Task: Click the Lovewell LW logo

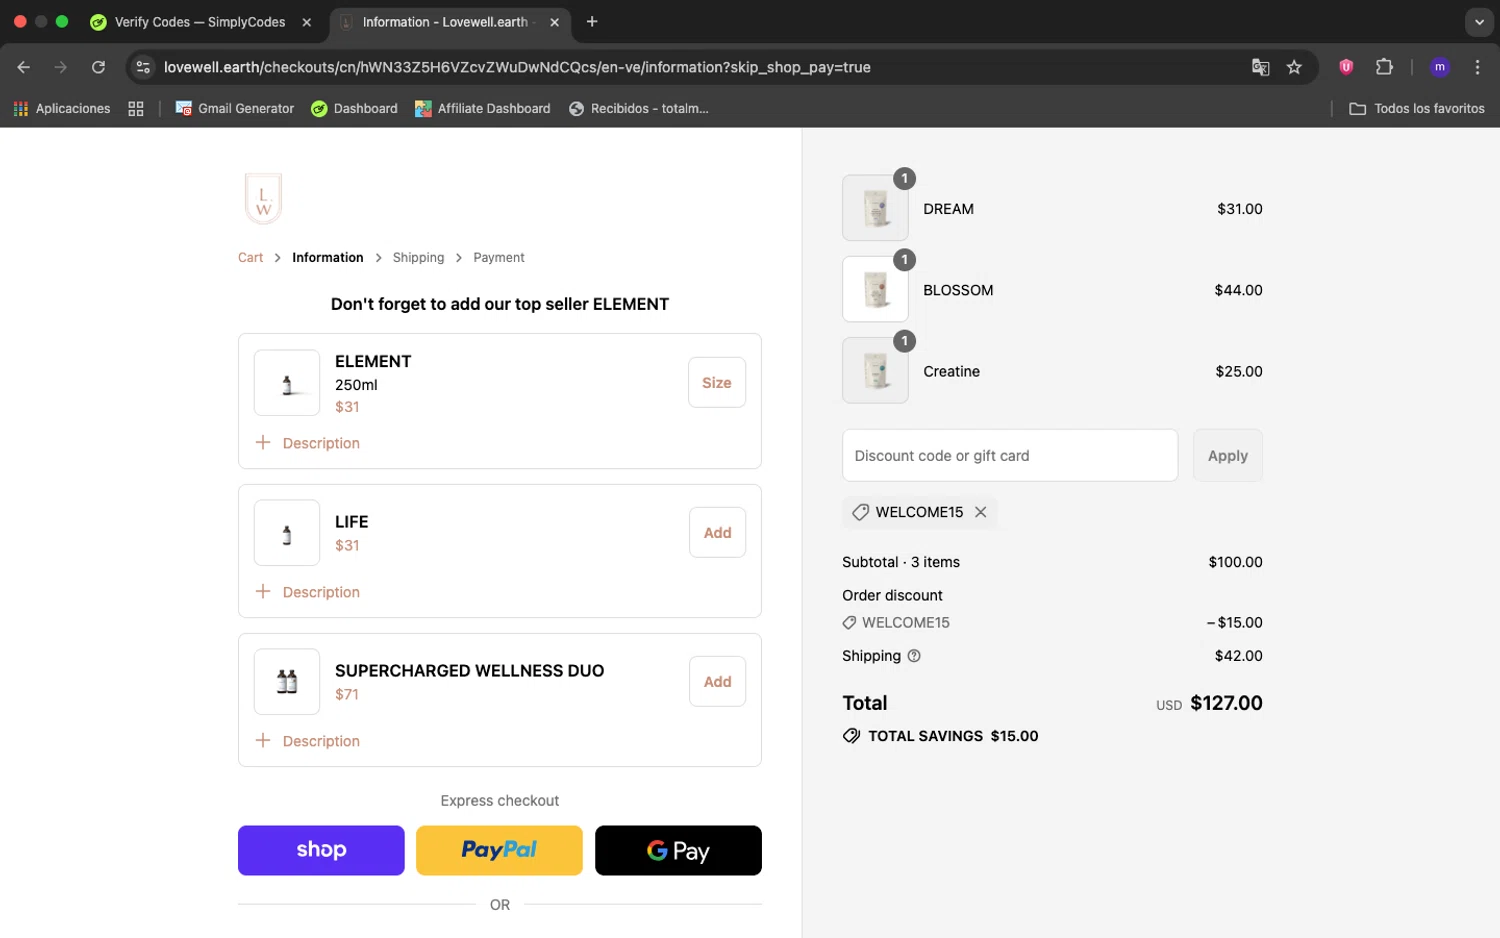Action: pos(263,198)
